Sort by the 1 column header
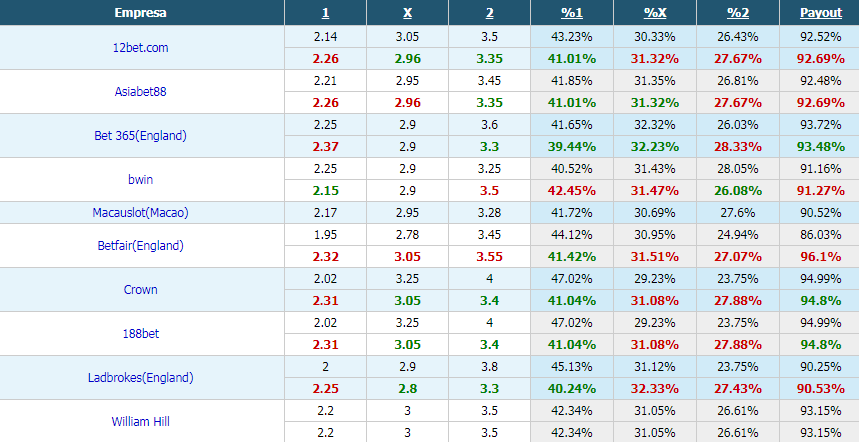This screenshot has height=442, width=859. click(x=325, y=13)
